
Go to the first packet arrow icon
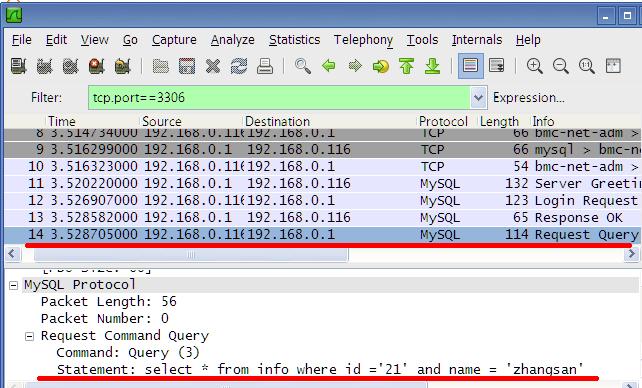pos(406,65)
